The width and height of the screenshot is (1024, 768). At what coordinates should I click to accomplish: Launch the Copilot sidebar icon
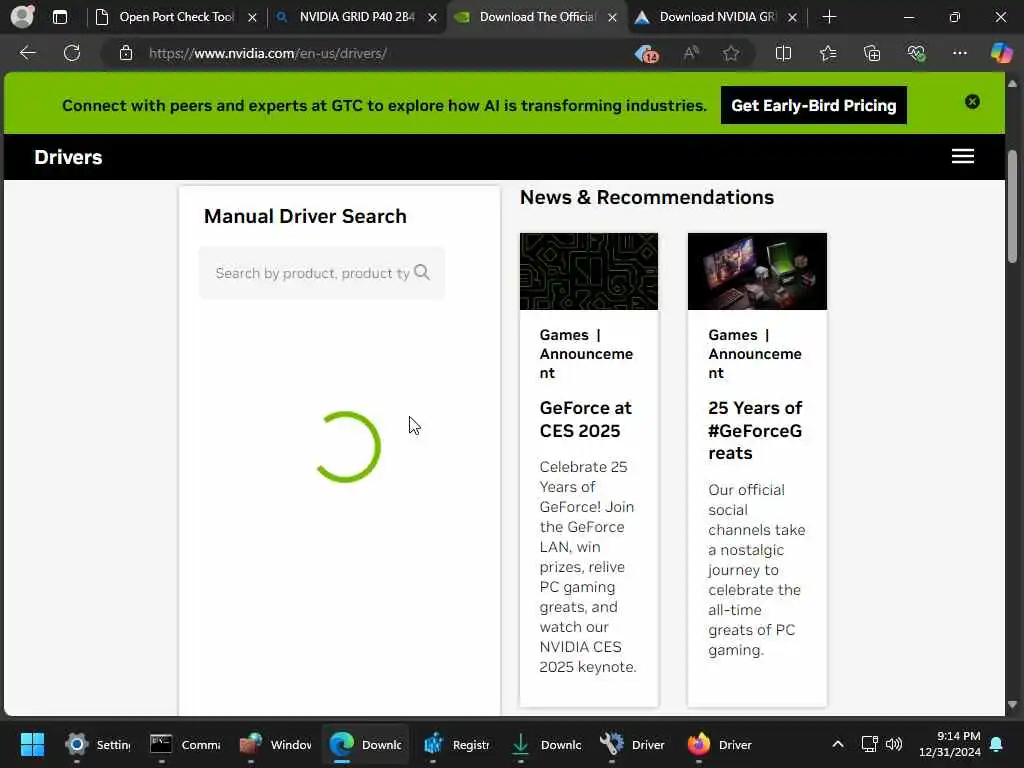point(1001,53)
